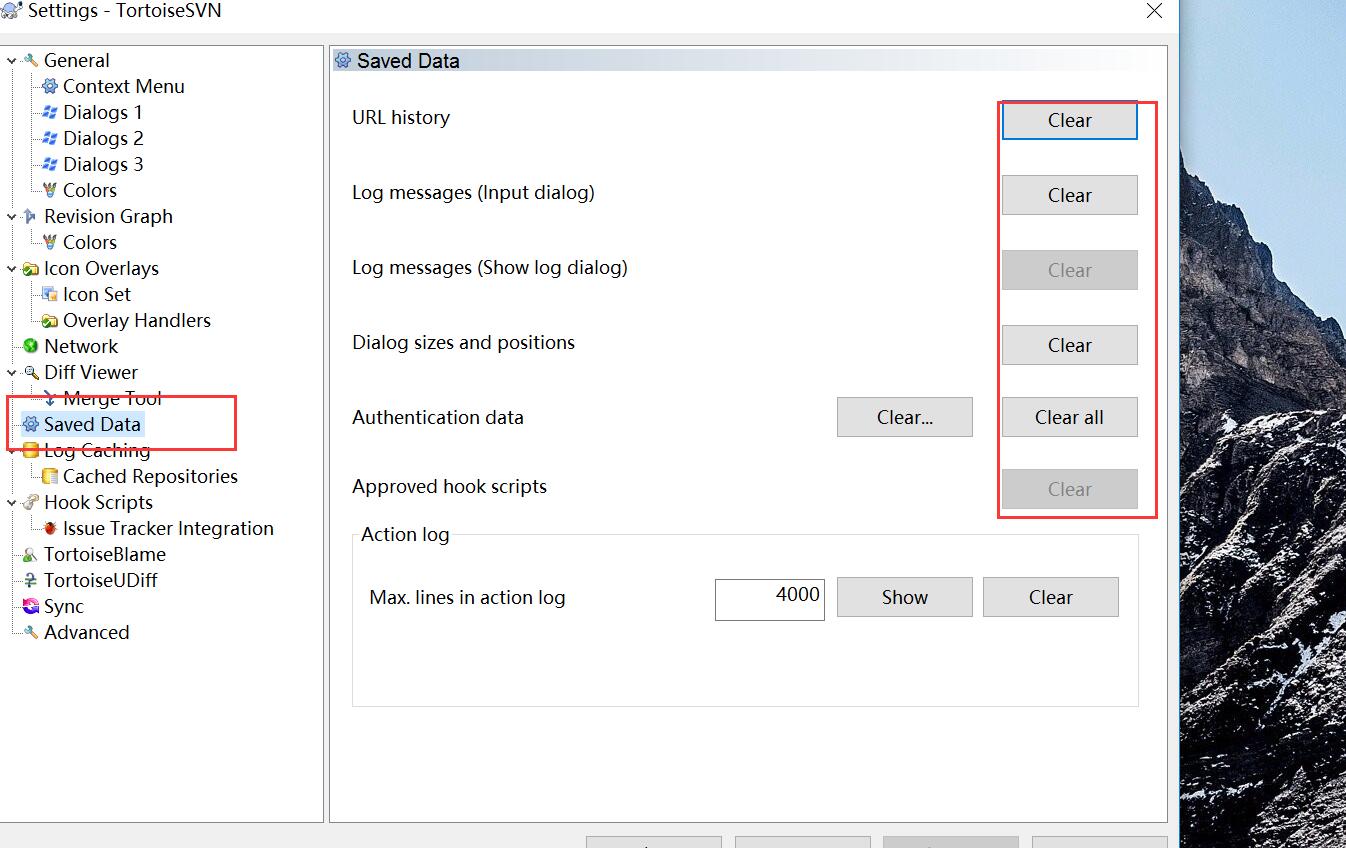Select the Issue Tracker Integration bug icon
This screenshot has height=848, width=1346.
[x=50, y=529]
